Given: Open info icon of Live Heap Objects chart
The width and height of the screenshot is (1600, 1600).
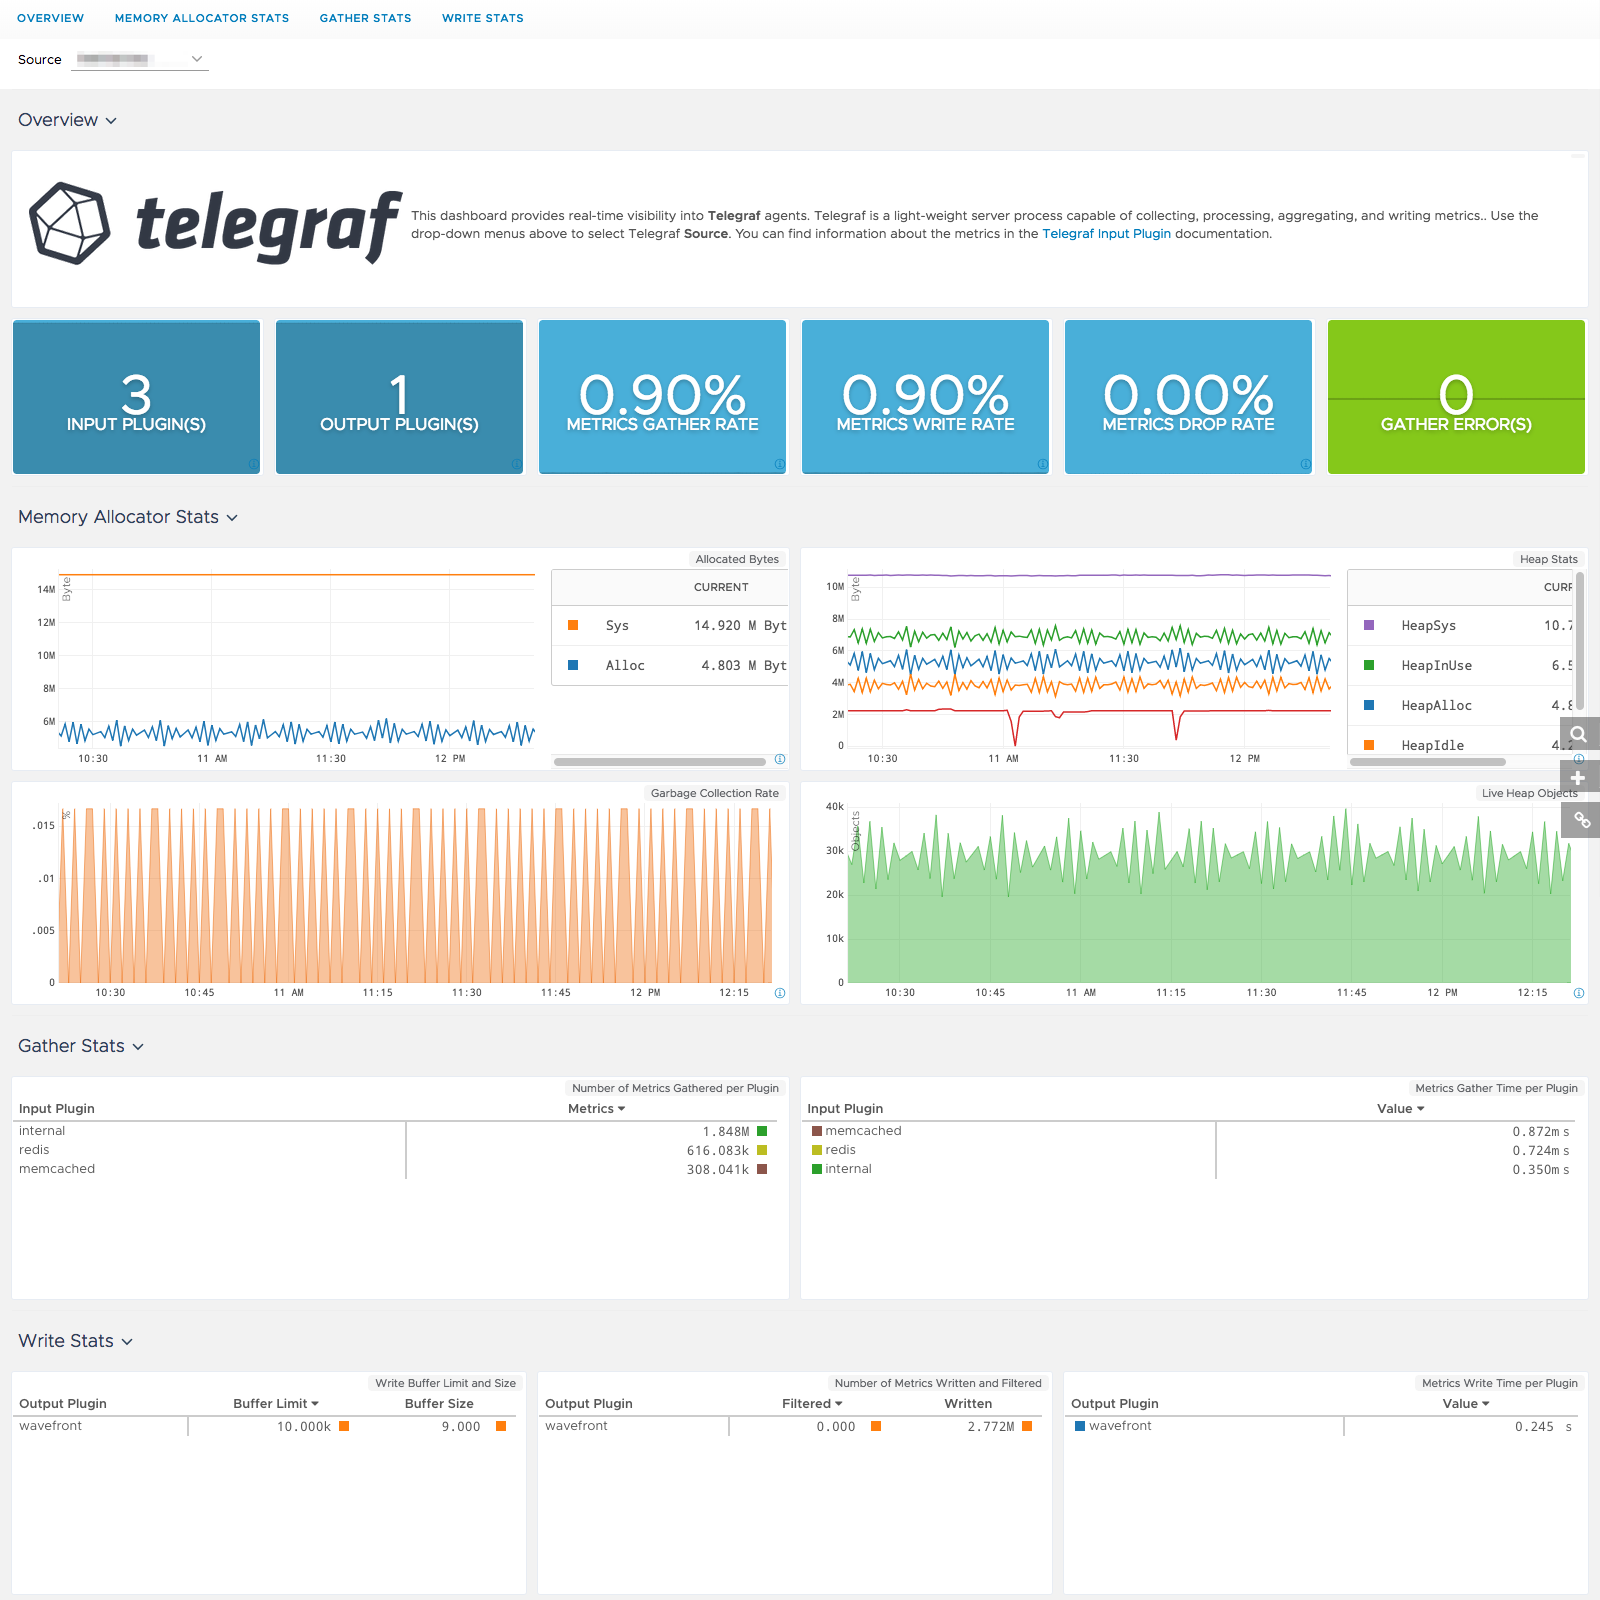Looking at the screenshot, I should (x=1579, y=993).
